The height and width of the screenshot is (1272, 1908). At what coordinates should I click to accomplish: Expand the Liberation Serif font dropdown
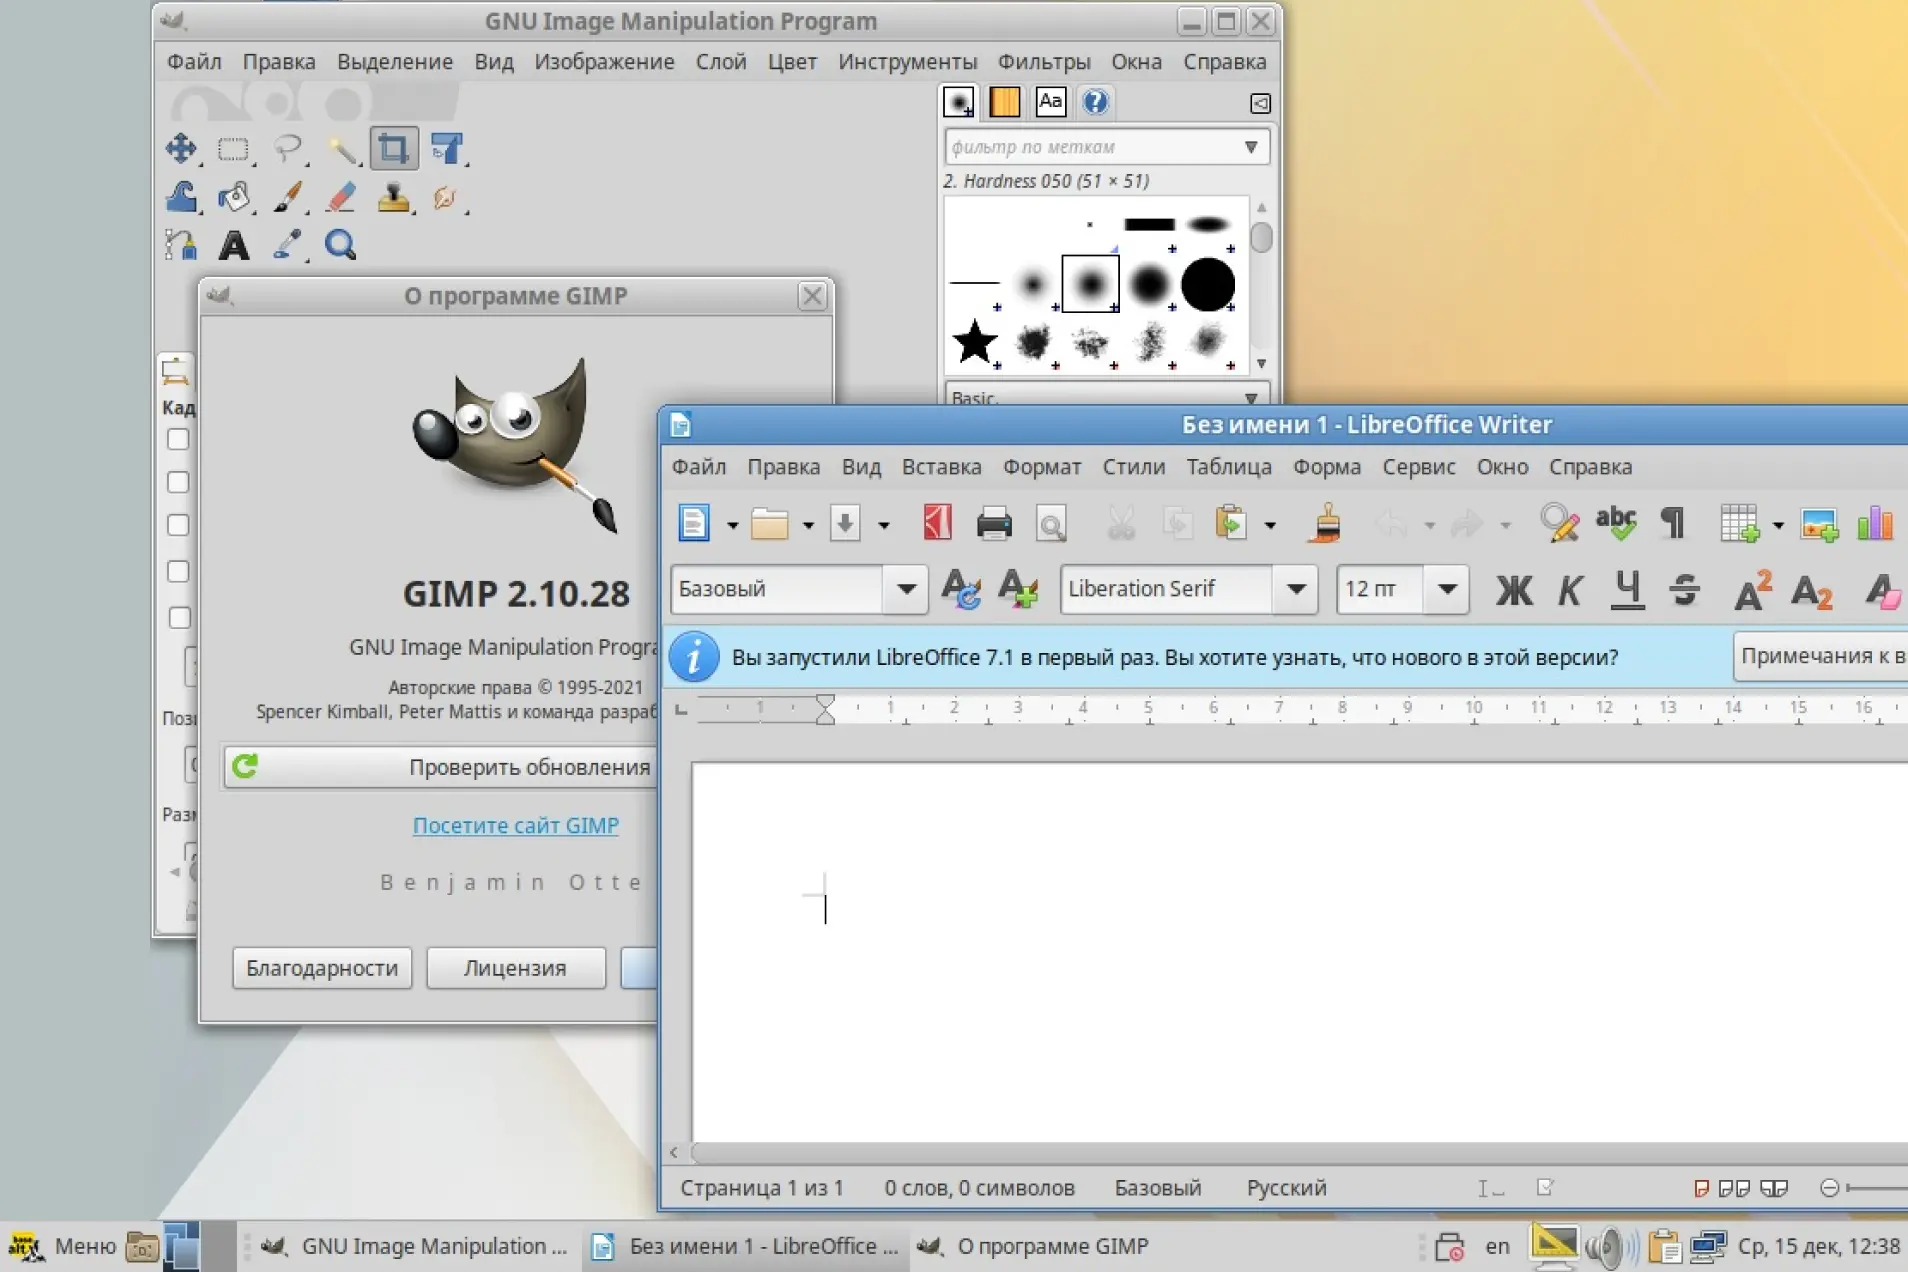point(1296,589)
